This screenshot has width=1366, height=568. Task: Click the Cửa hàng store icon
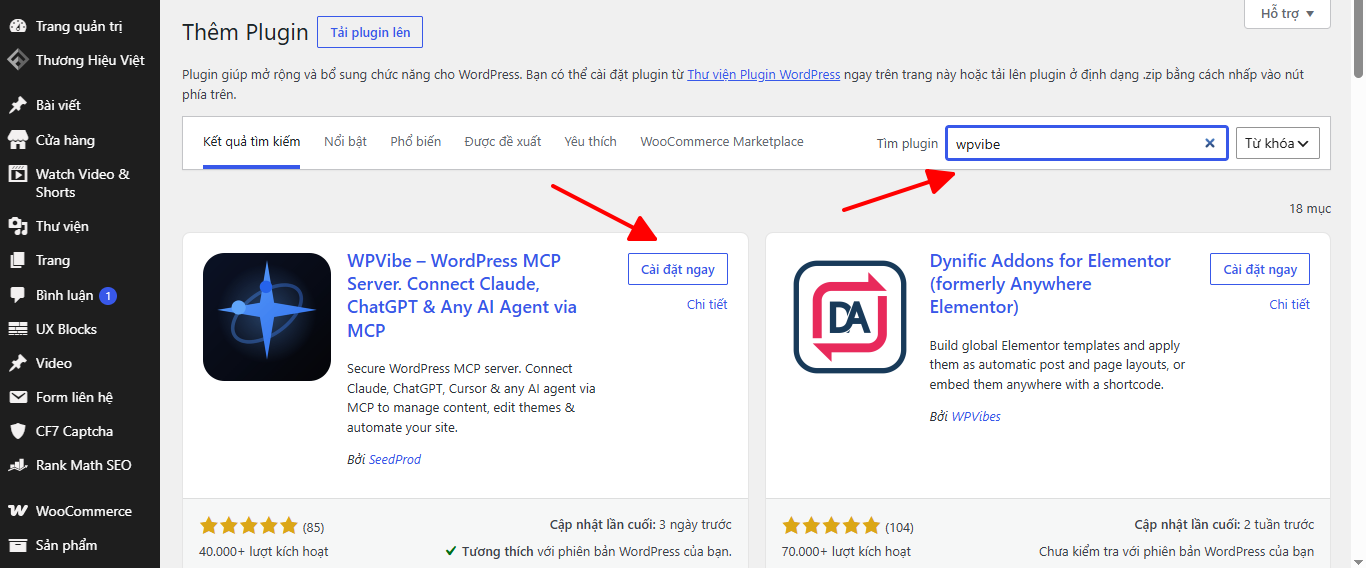[x=17, y=140]
